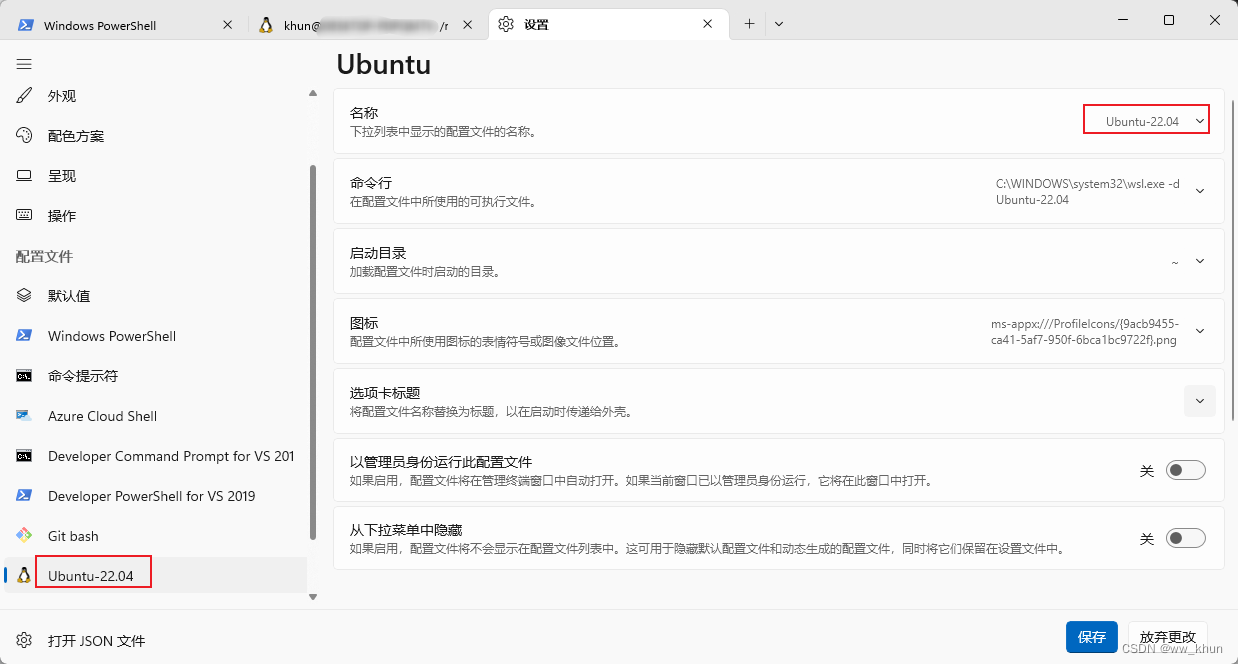
Task: Open the 外观 appearance settings page
Action: tap(62, 96)
